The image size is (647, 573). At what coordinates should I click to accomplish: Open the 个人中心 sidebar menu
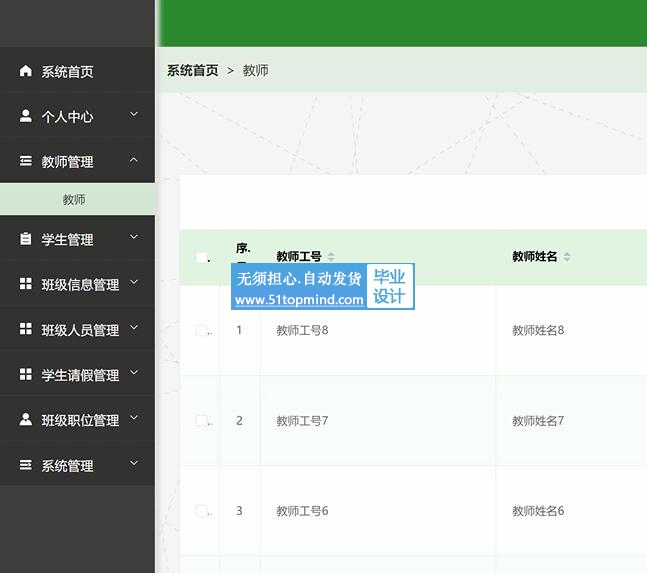[x=77, y=116]
